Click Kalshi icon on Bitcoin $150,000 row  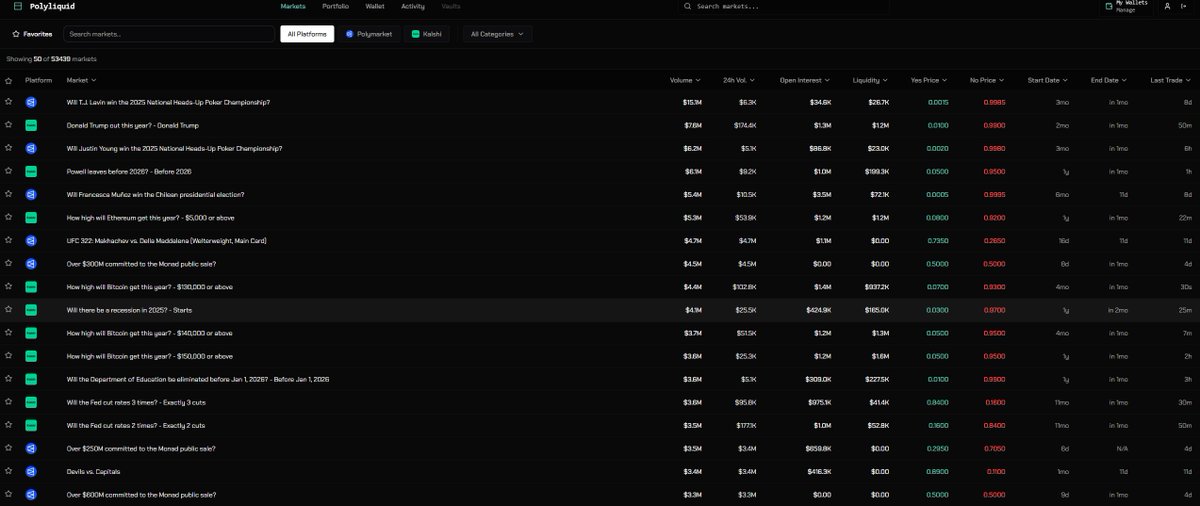[31, 356]
